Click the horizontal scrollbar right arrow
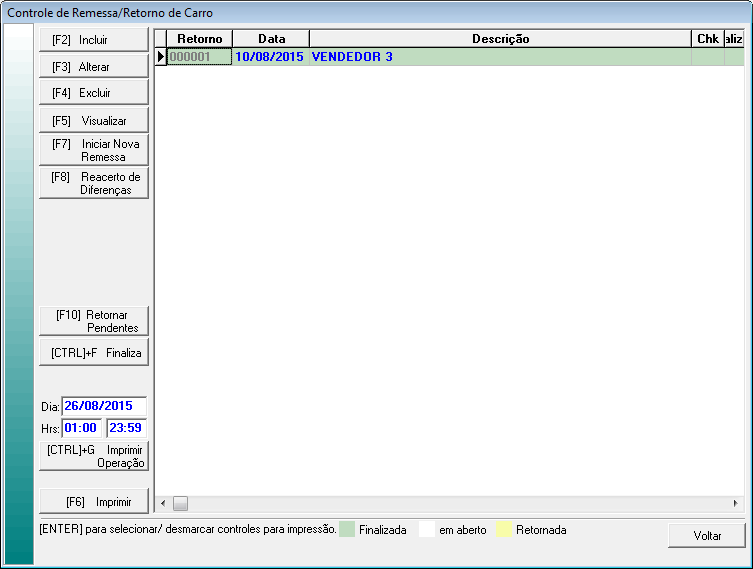 point(736,503)
